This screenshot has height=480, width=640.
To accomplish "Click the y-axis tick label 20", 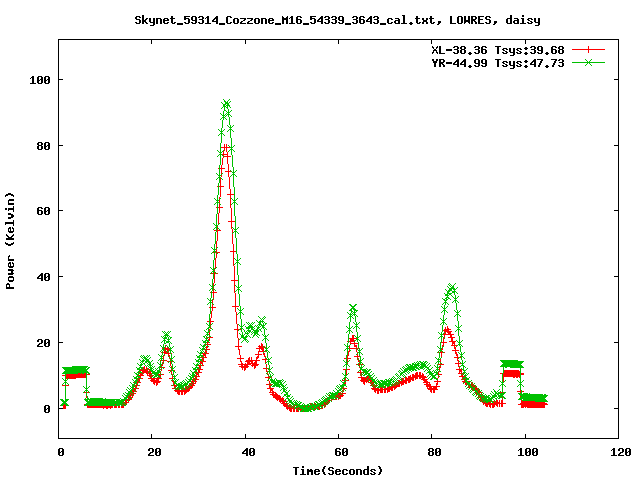I will point(44,343).
